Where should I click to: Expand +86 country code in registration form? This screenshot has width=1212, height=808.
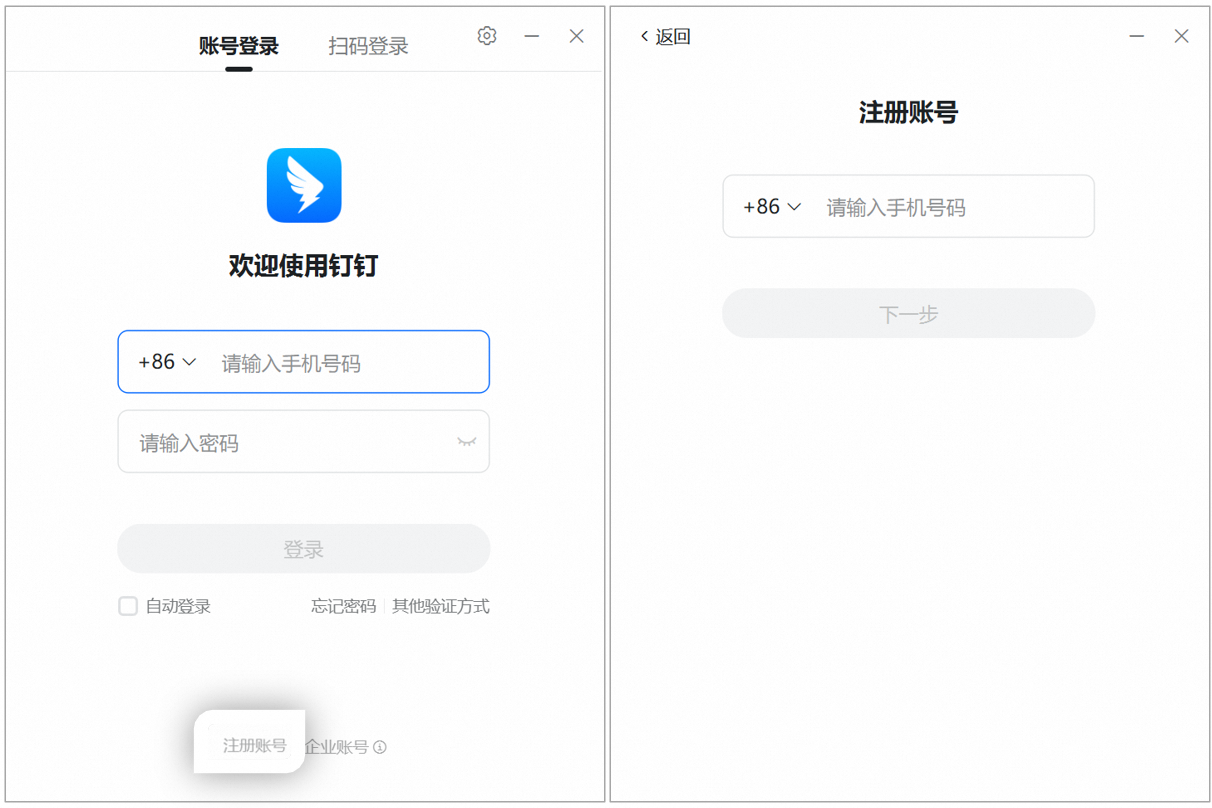coord(772,207)
